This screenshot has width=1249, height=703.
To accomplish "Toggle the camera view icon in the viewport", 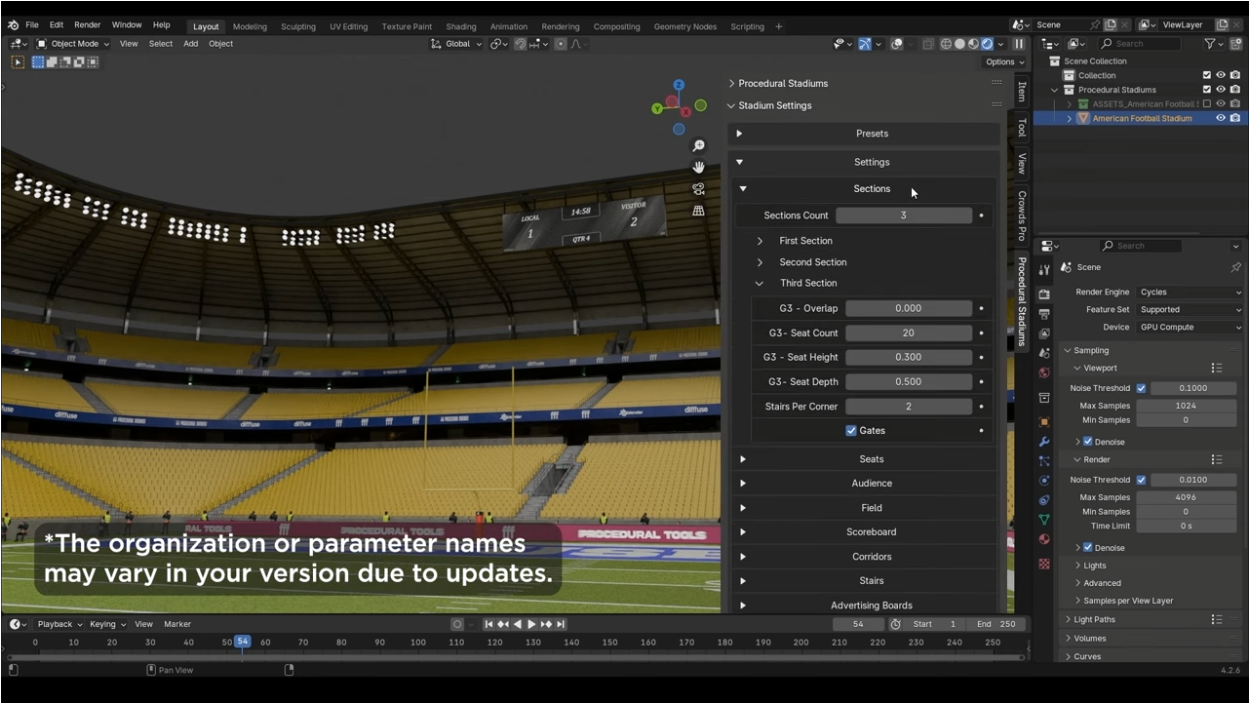I will [697, 190].
